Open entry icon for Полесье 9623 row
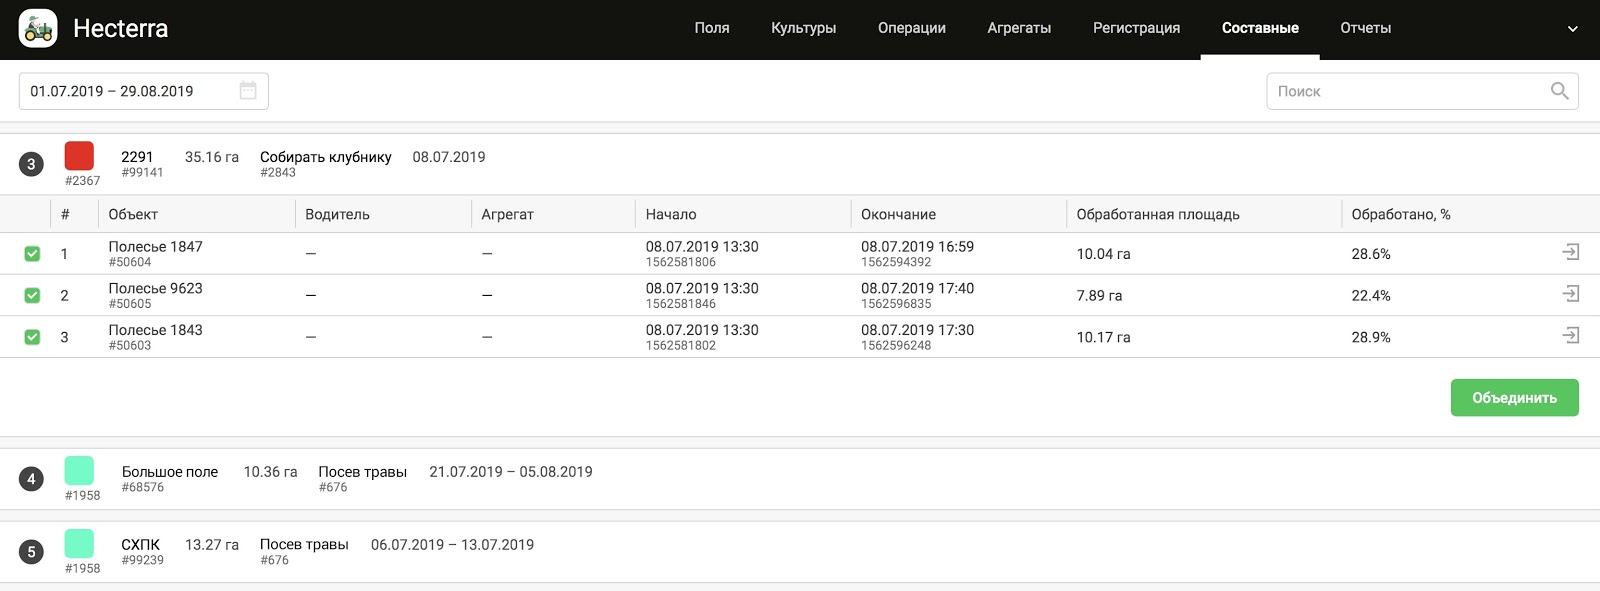Screen dimensions: 1600x591 pyautogui.click(x=1571, y=294)
